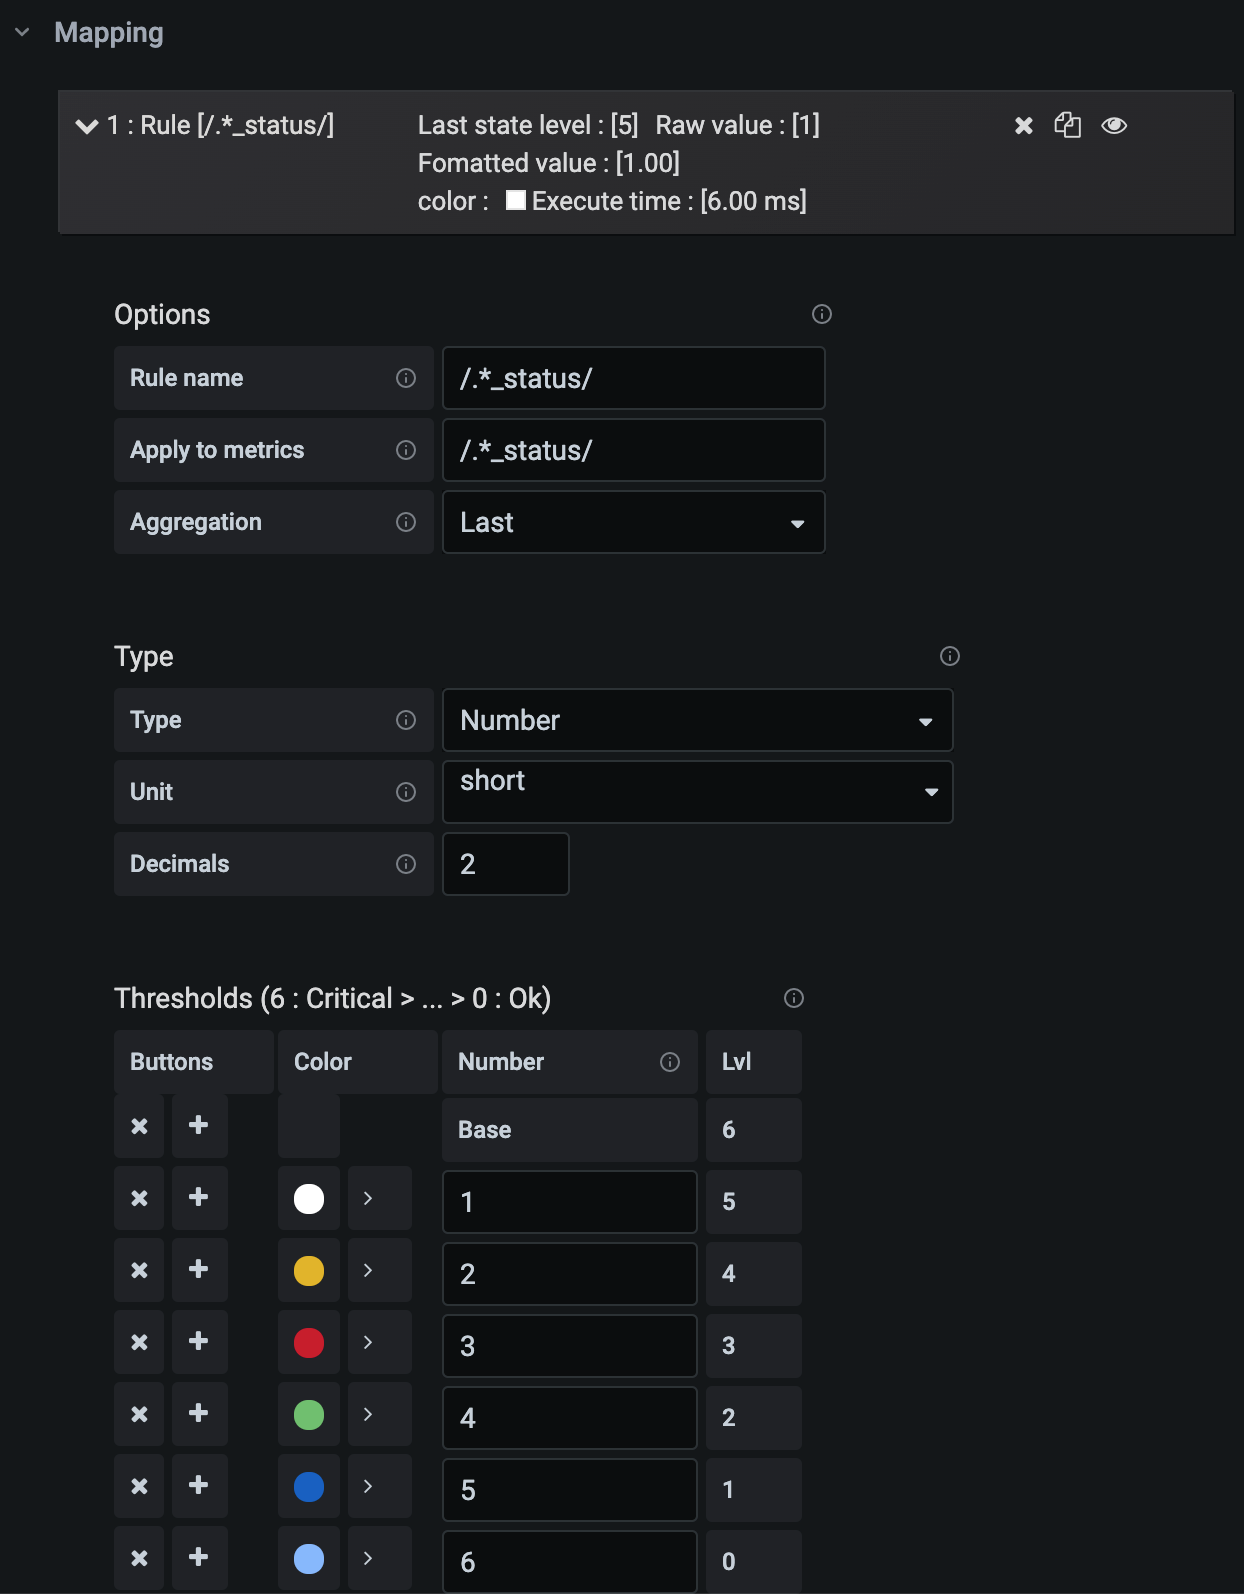Viewport: 1244px width, 1594px height.
Task: Click the info icon next to Unit
Action: tap(405, 792)
